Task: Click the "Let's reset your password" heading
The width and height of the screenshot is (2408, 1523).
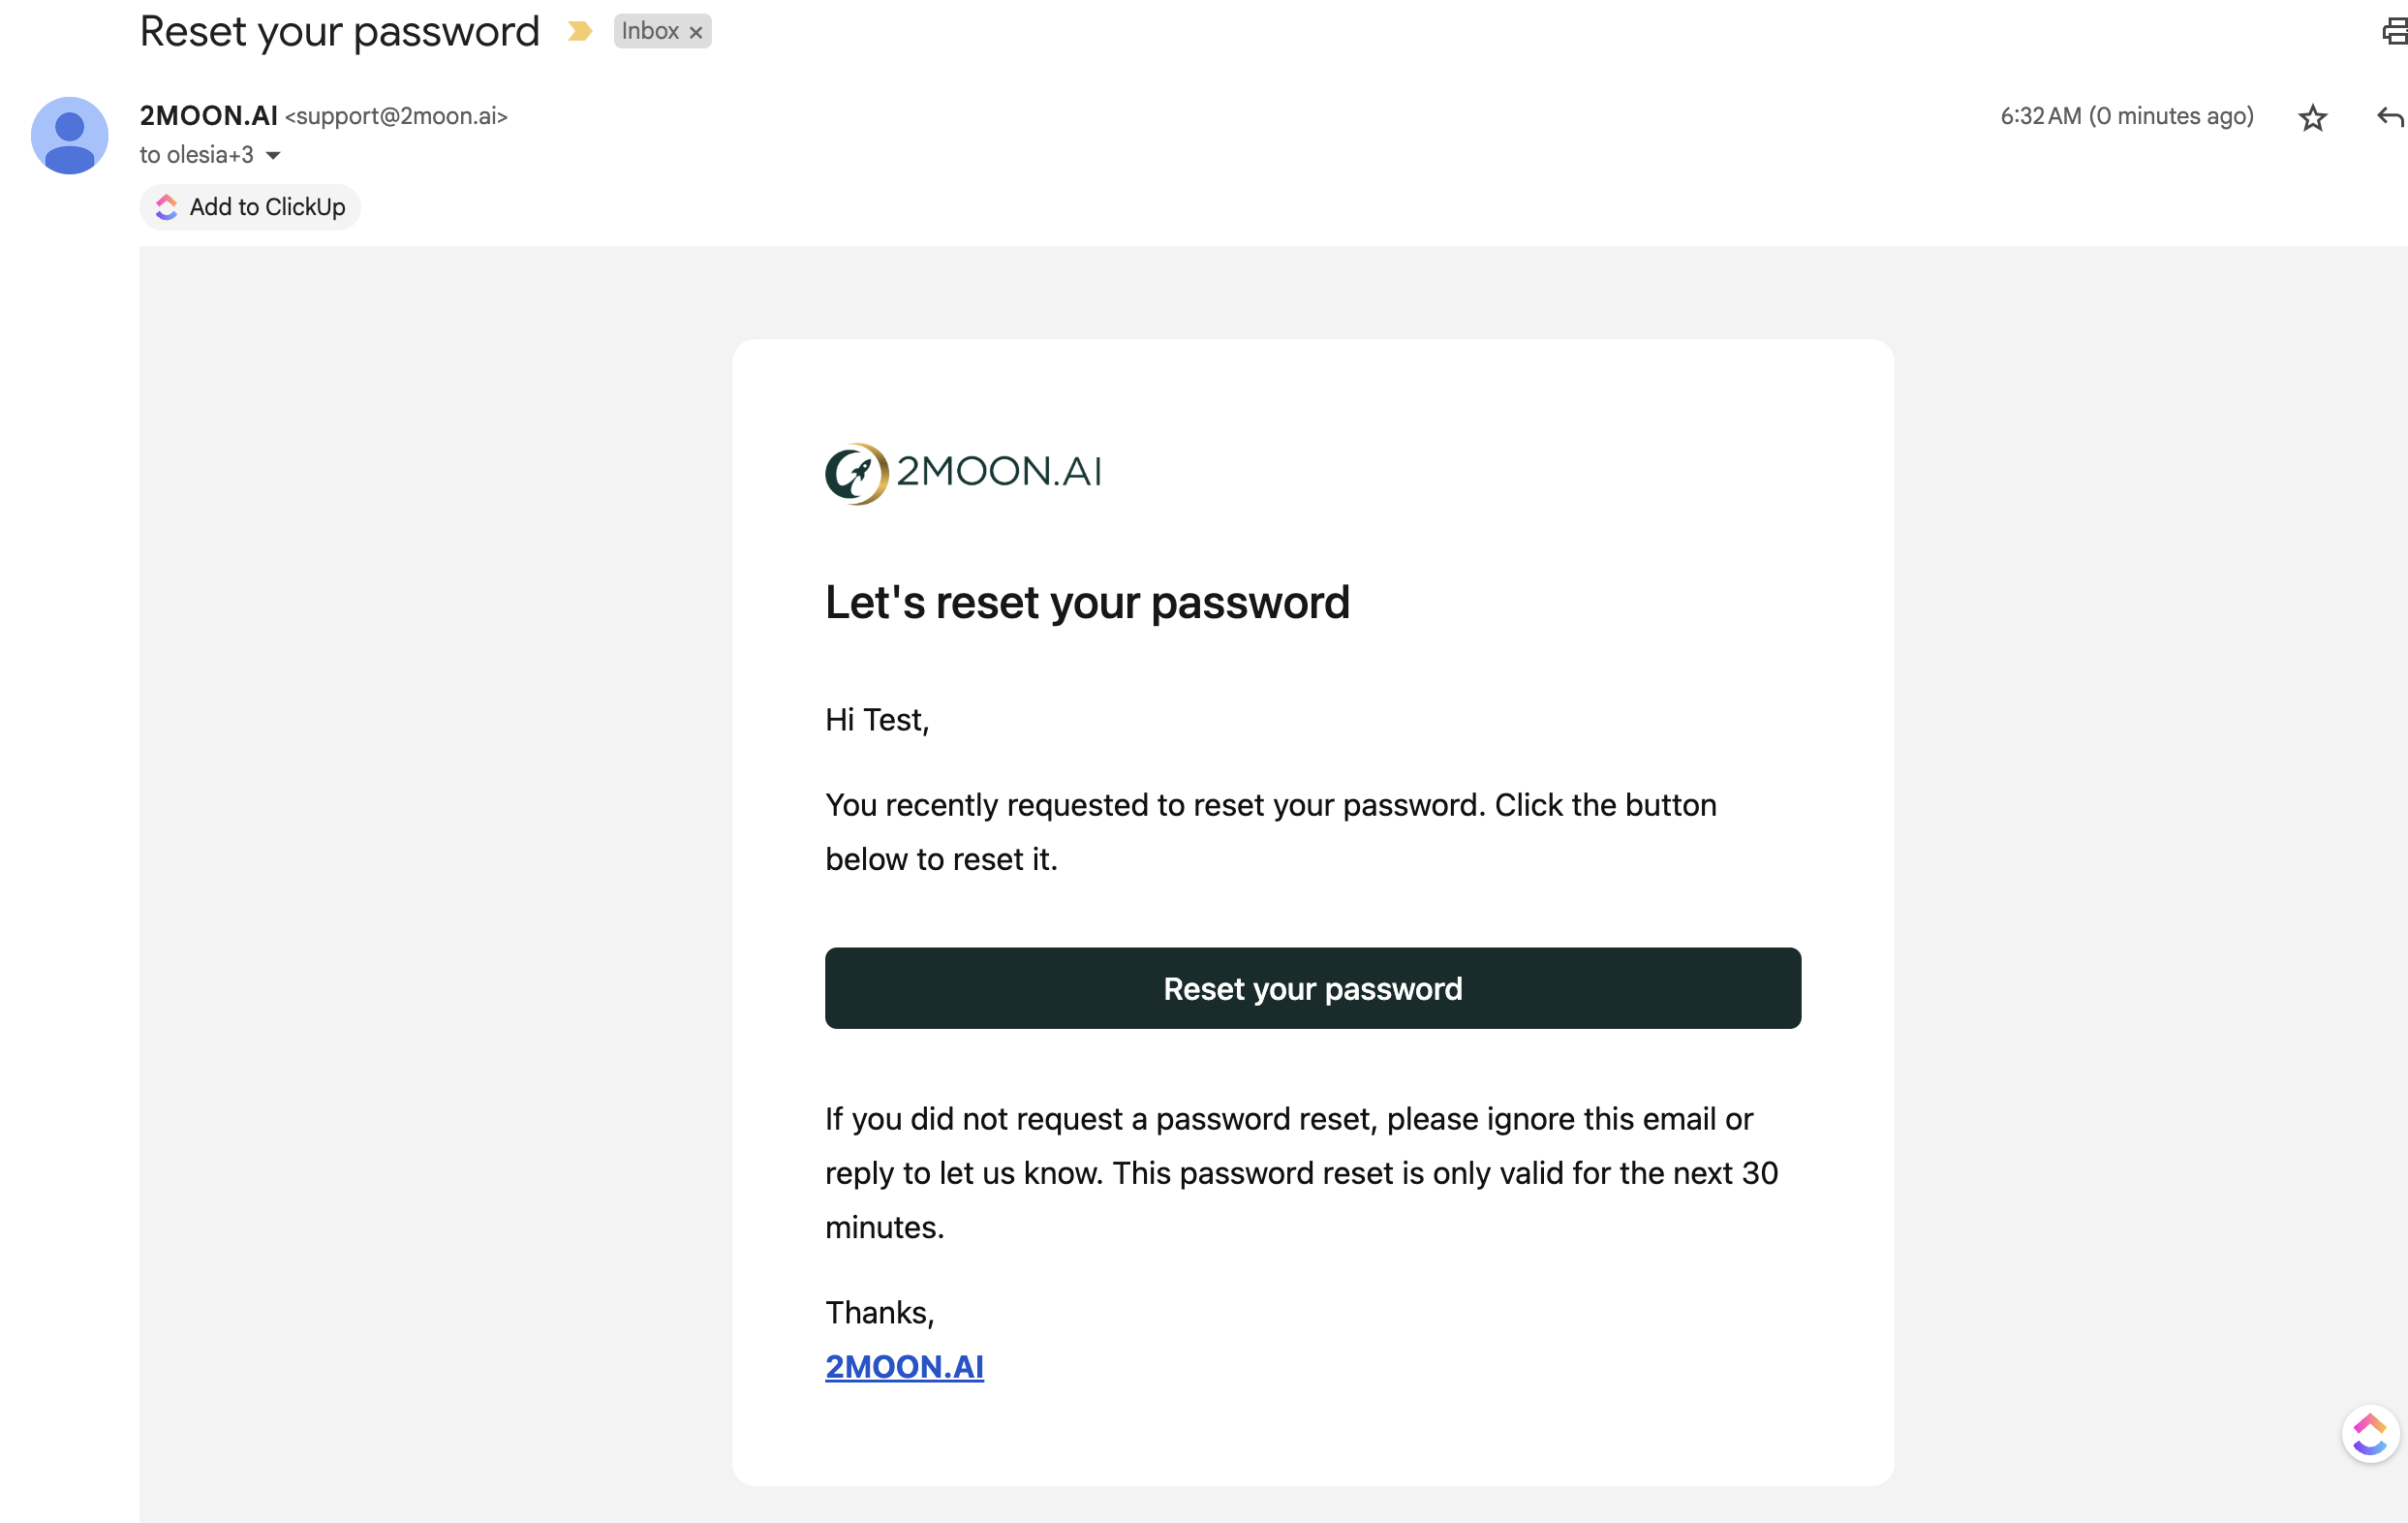Action: (x=1087, y=603)
